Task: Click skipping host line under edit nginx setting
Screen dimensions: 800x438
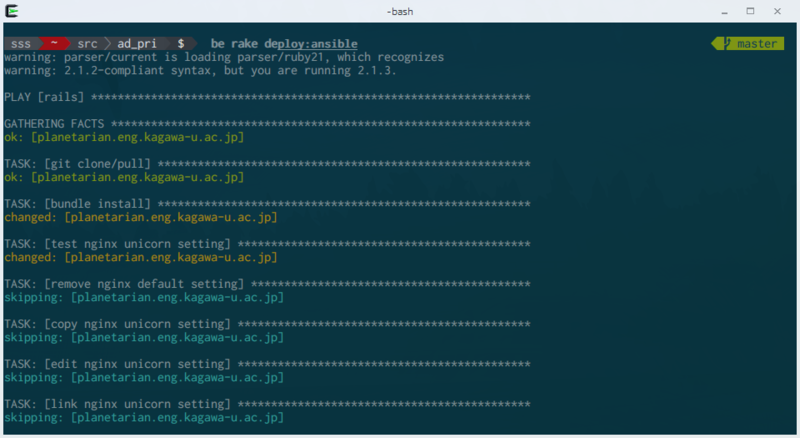Action: point(144,377)
